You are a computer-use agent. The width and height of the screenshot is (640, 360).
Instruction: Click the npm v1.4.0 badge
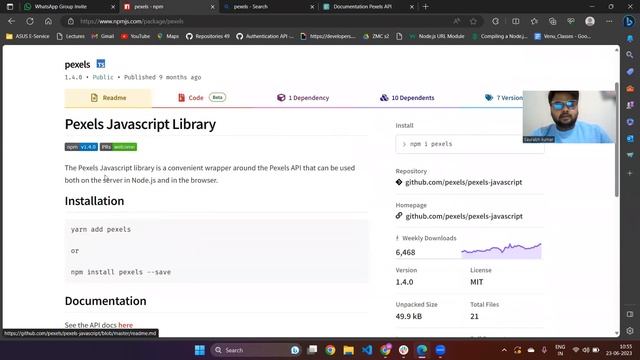coord(81,147)
